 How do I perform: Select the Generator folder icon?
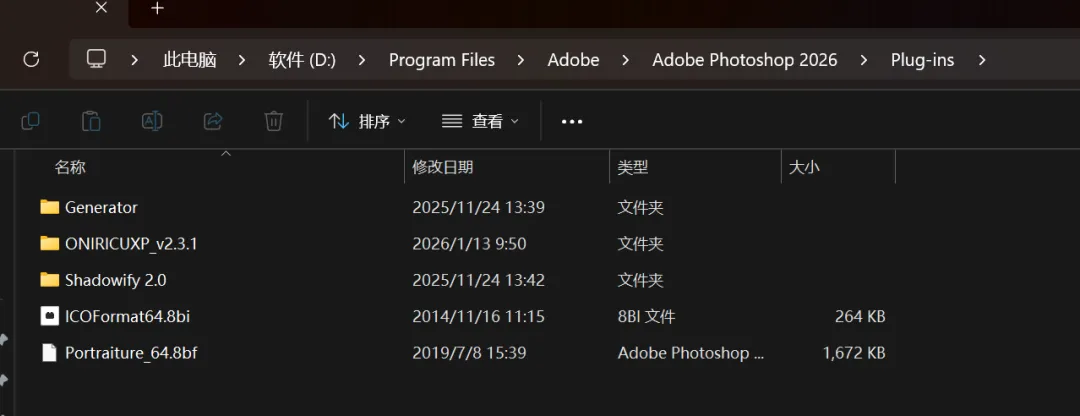point(50,207)
